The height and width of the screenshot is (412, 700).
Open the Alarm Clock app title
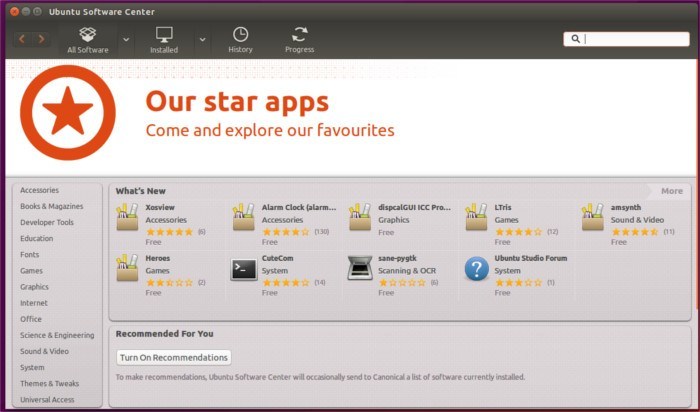[x=299, y=207]
